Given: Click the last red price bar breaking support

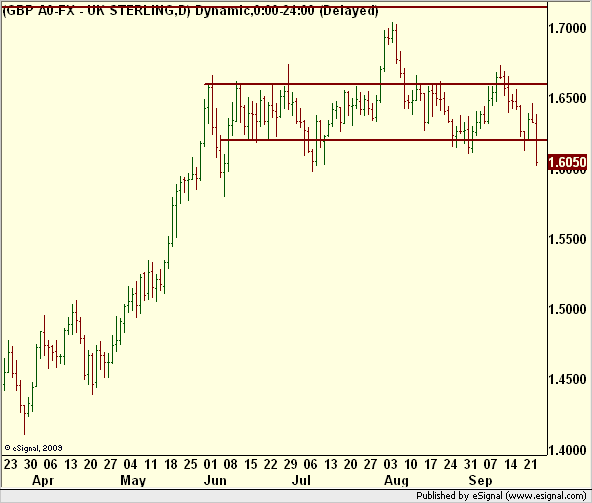Looking at the screenshot, I should pos(536,140).
